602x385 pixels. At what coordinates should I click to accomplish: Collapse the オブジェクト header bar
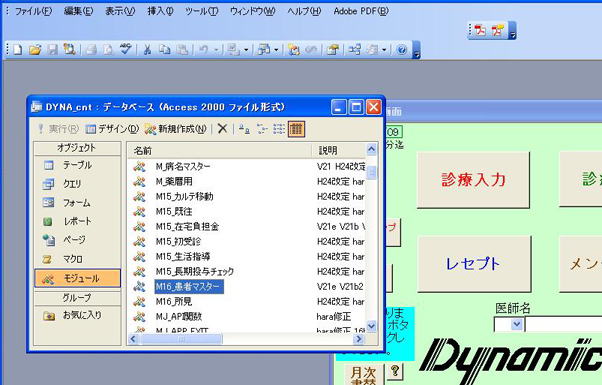[77, 148]
